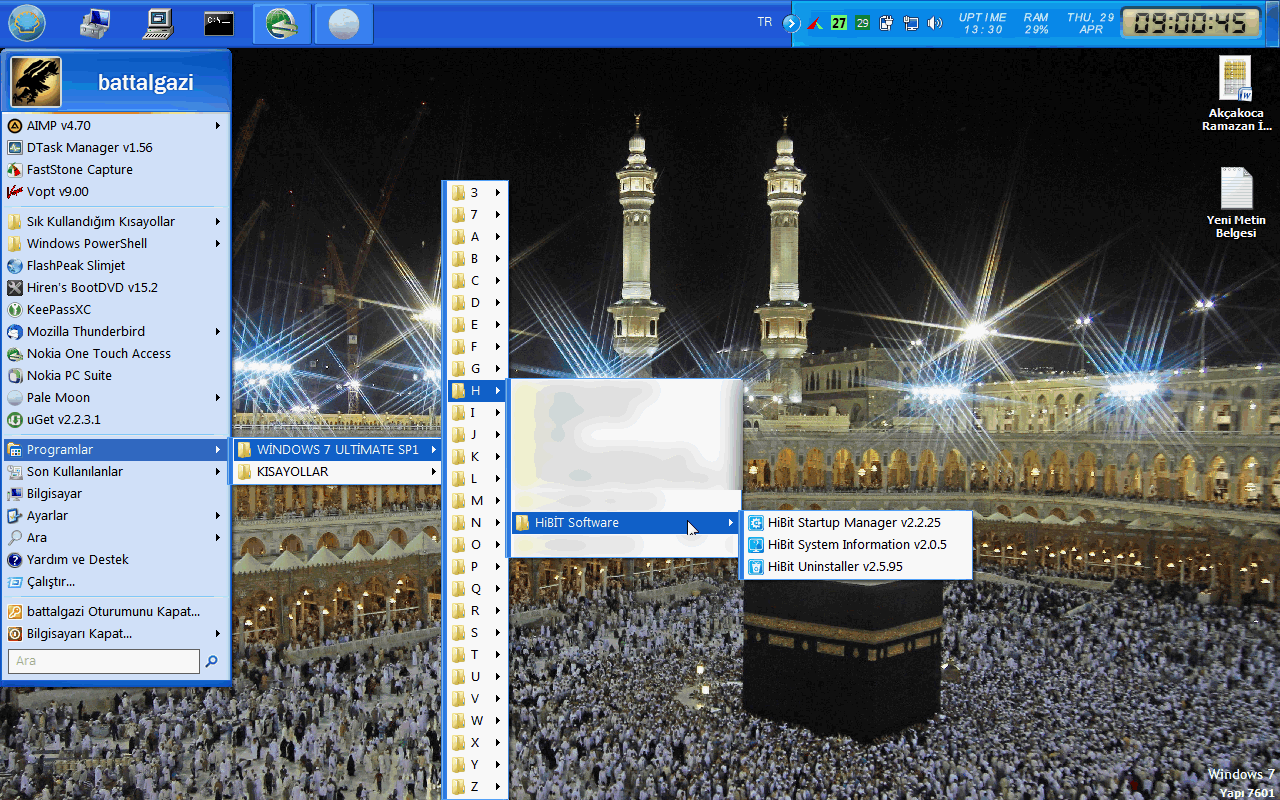This screenshot has height=800, width=1280.
Task: Launch Nokia PC Suite
Action: [116, 376]
